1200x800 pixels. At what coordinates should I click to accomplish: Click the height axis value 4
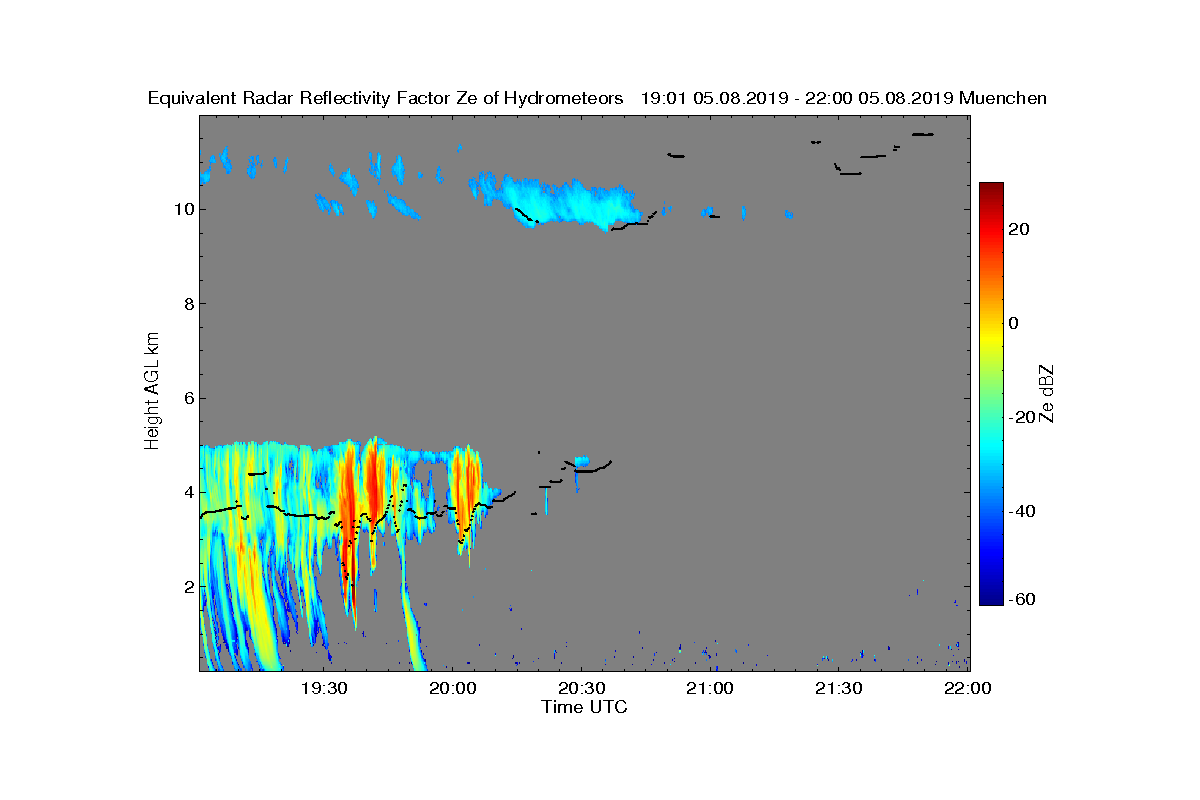click(190, 492)
